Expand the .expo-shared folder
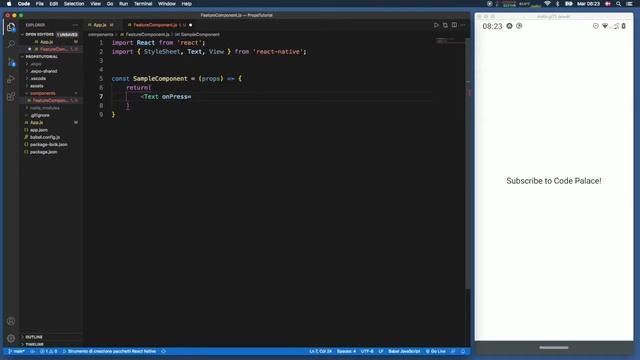Viewport: 640px width, 360px height. point(44,71)
